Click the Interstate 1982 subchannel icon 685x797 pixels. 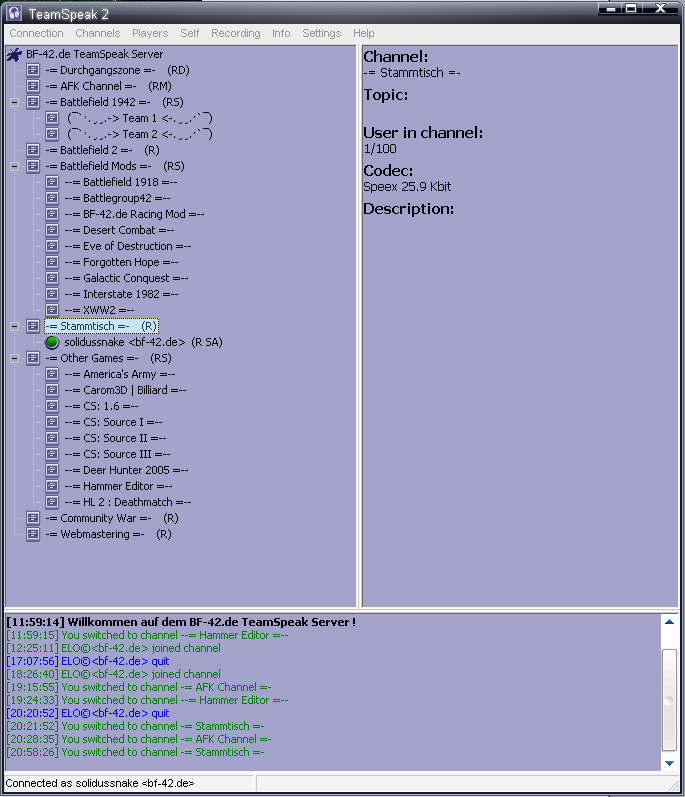(x=52, y=294)
